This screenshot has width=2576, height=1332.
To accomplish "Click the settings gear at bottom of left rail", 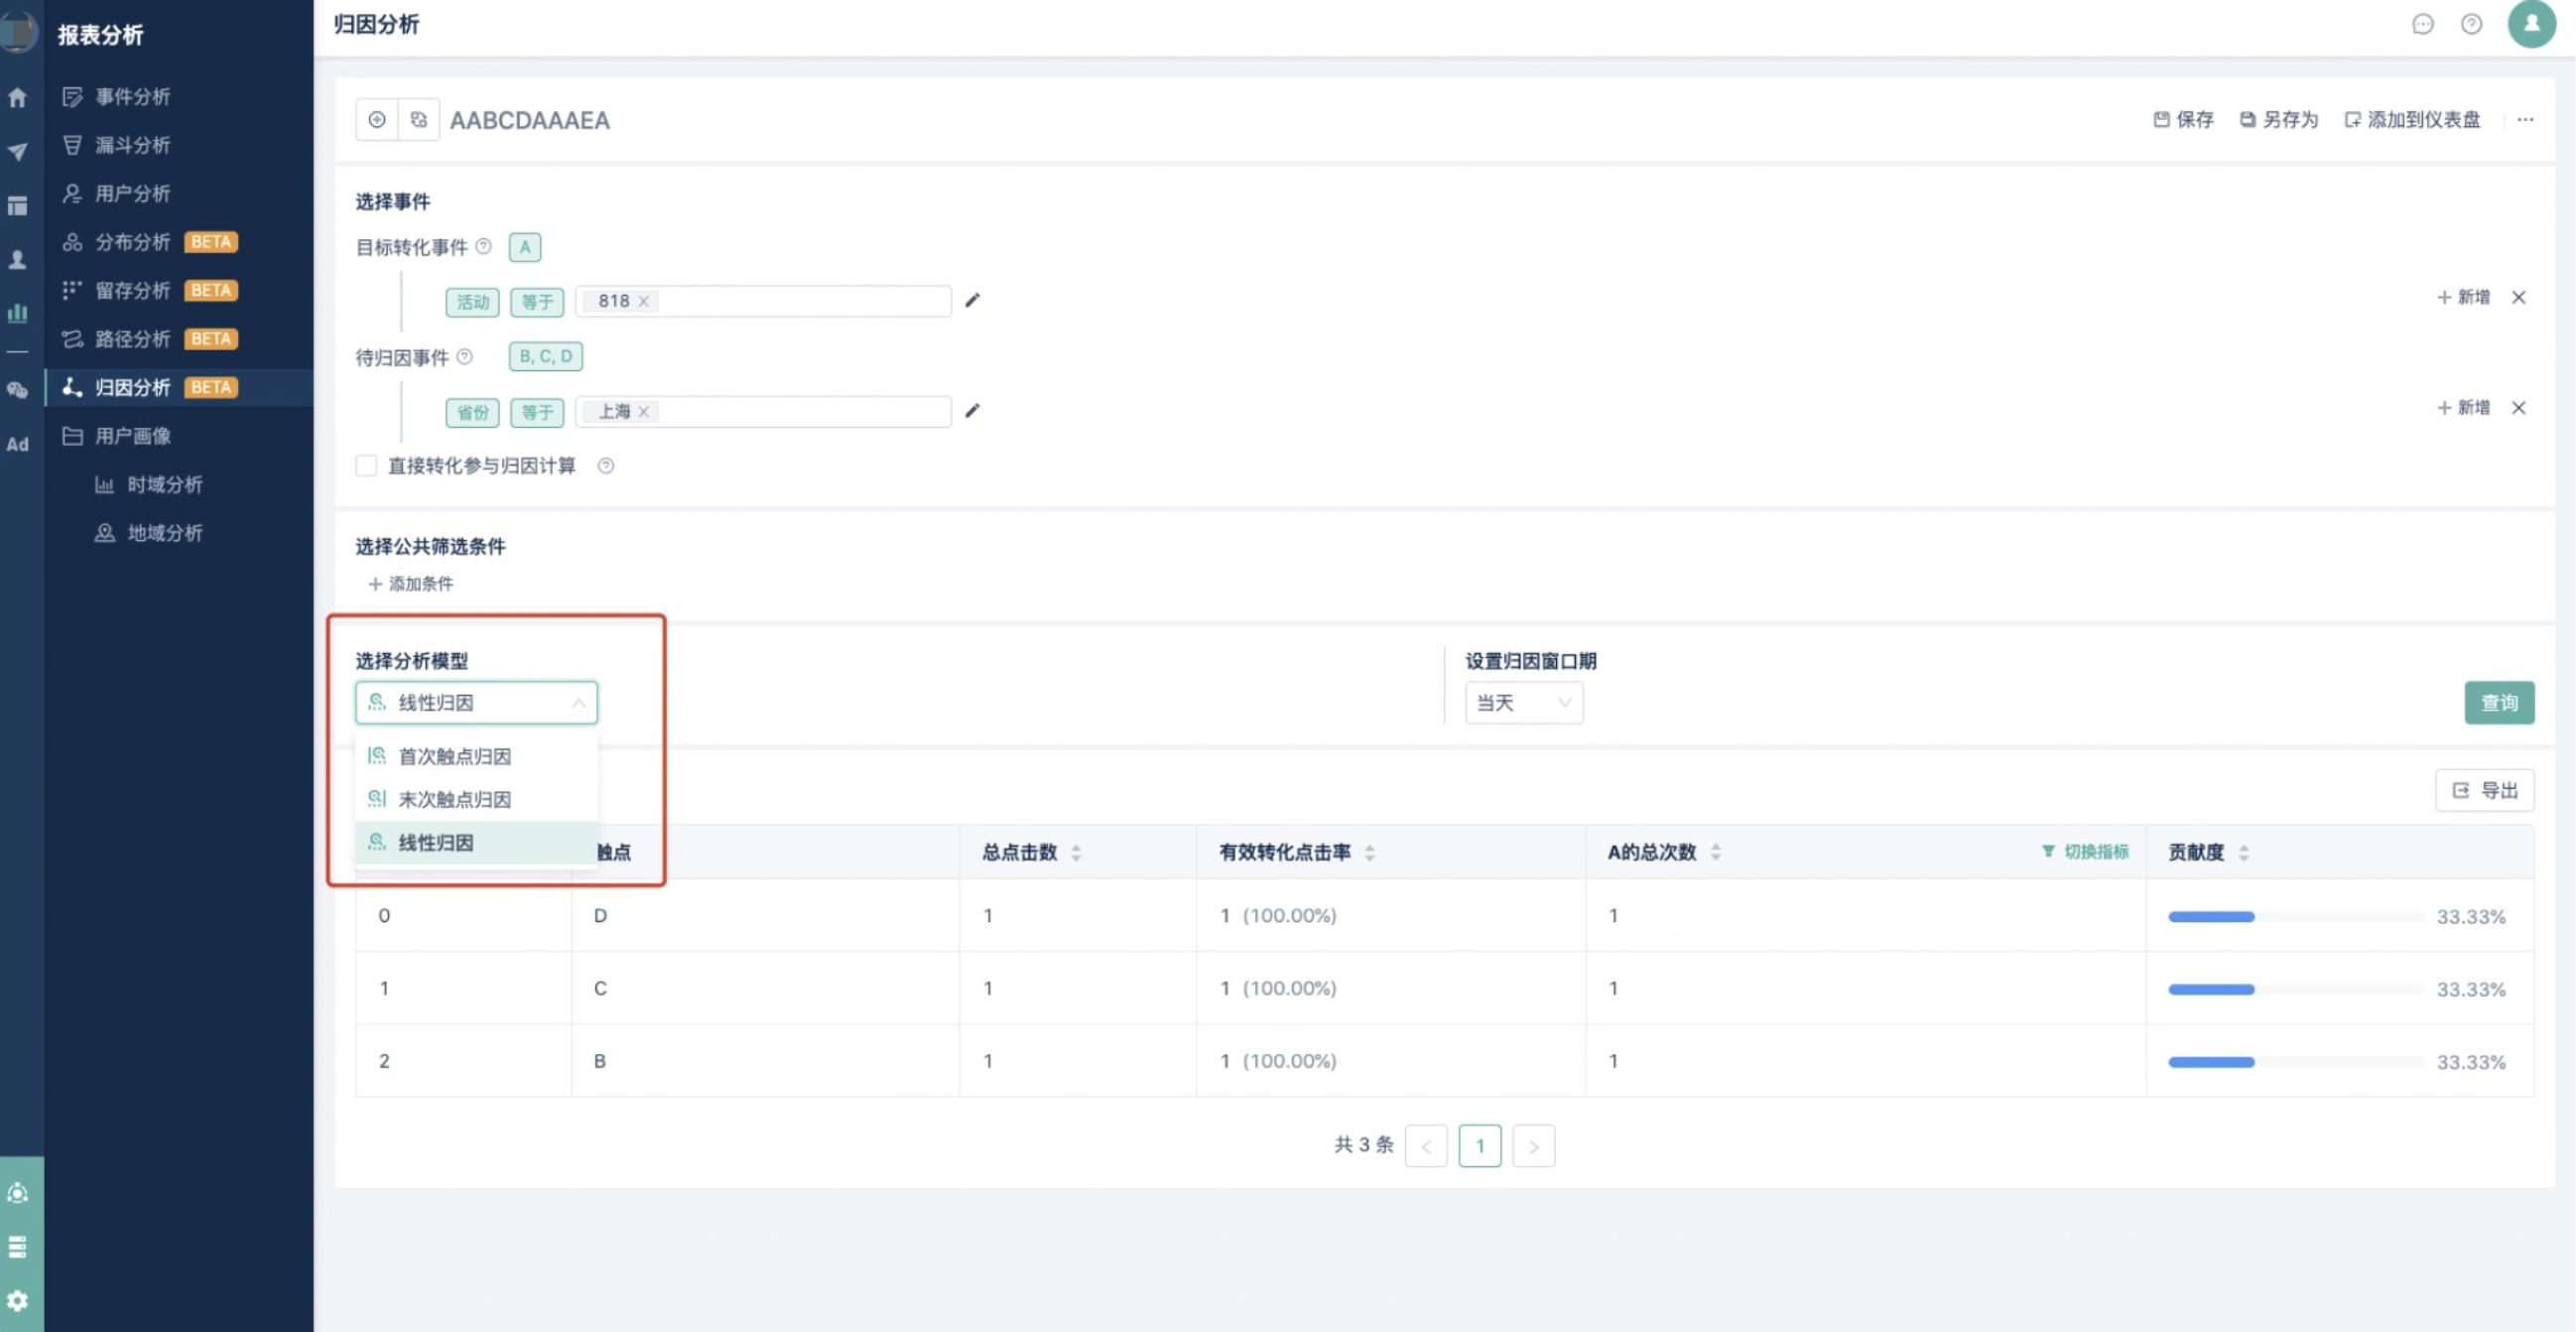I will tap(17, 1301).
